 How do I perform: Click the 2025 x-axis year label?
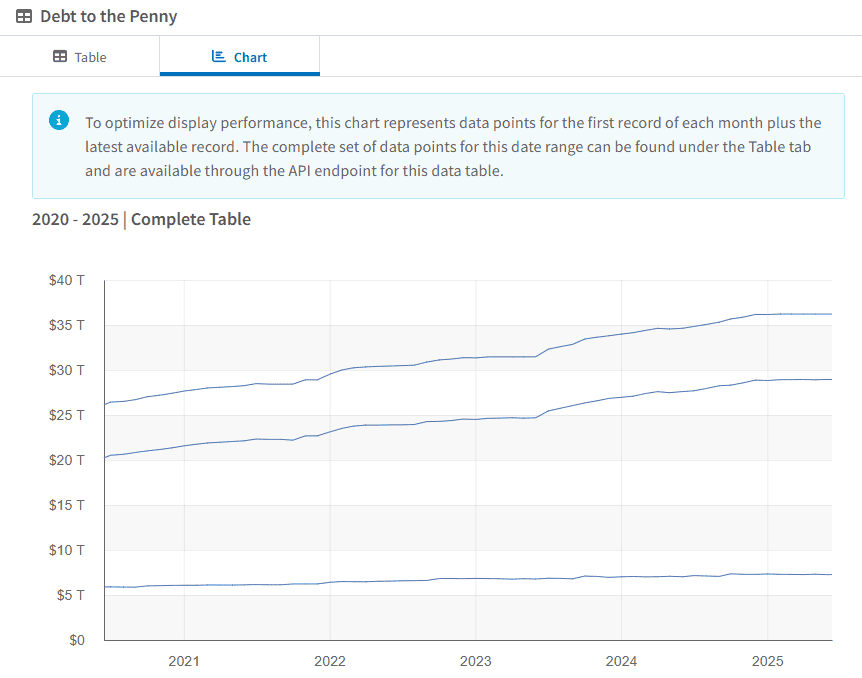coord(767,660)
